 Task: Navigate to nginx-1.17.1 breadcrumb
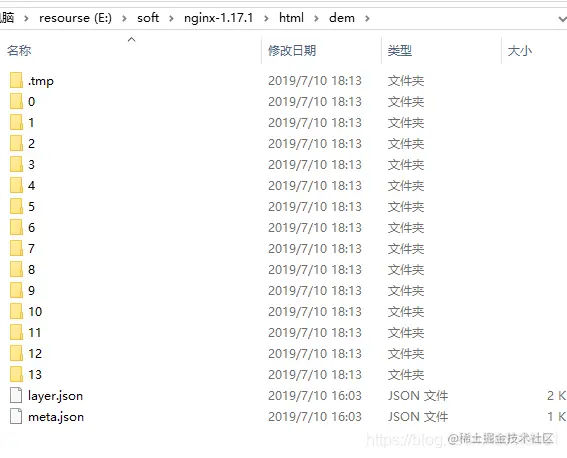(218, 18)
